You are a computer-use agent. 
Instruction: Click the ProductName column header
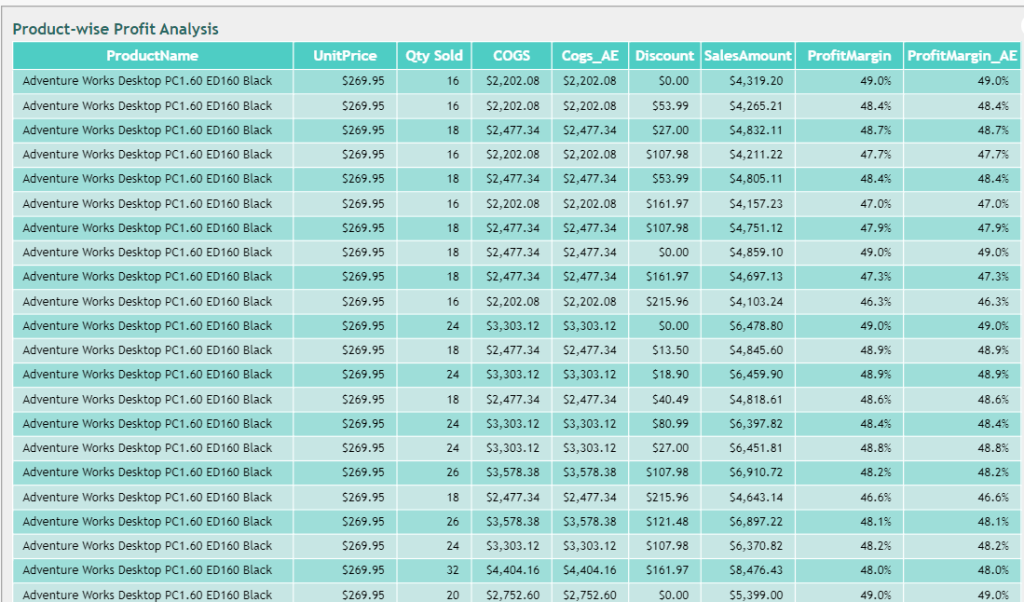pos(152,56)
